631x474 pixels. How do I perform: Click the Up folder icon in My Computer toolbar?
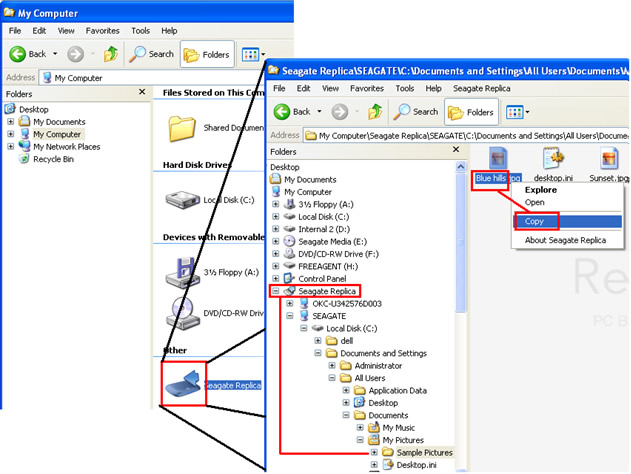coord(112,54)
